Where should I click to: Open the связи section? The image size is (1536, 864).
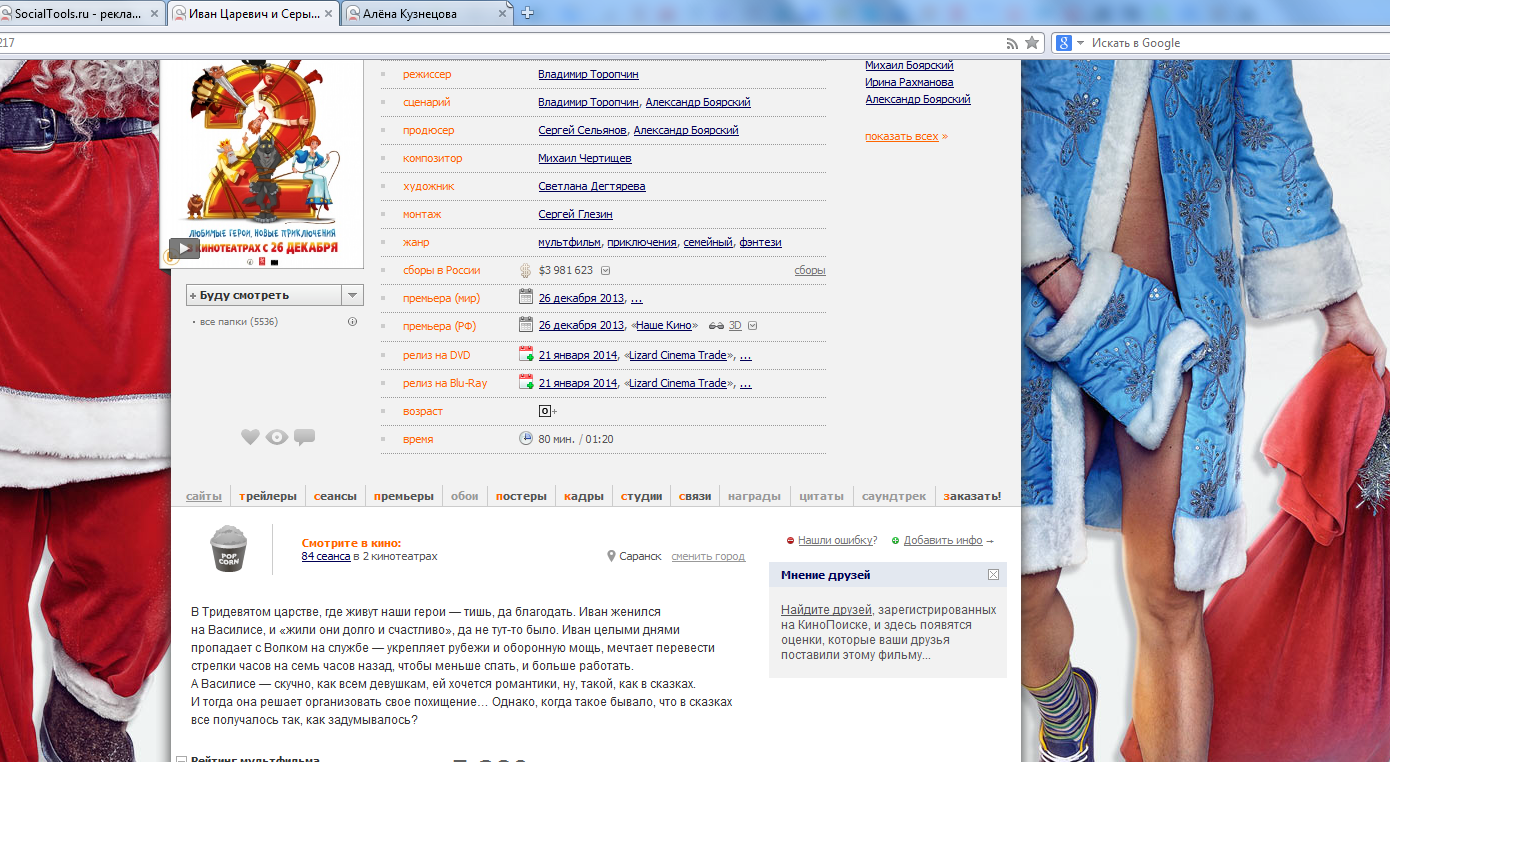coord(695,496)
